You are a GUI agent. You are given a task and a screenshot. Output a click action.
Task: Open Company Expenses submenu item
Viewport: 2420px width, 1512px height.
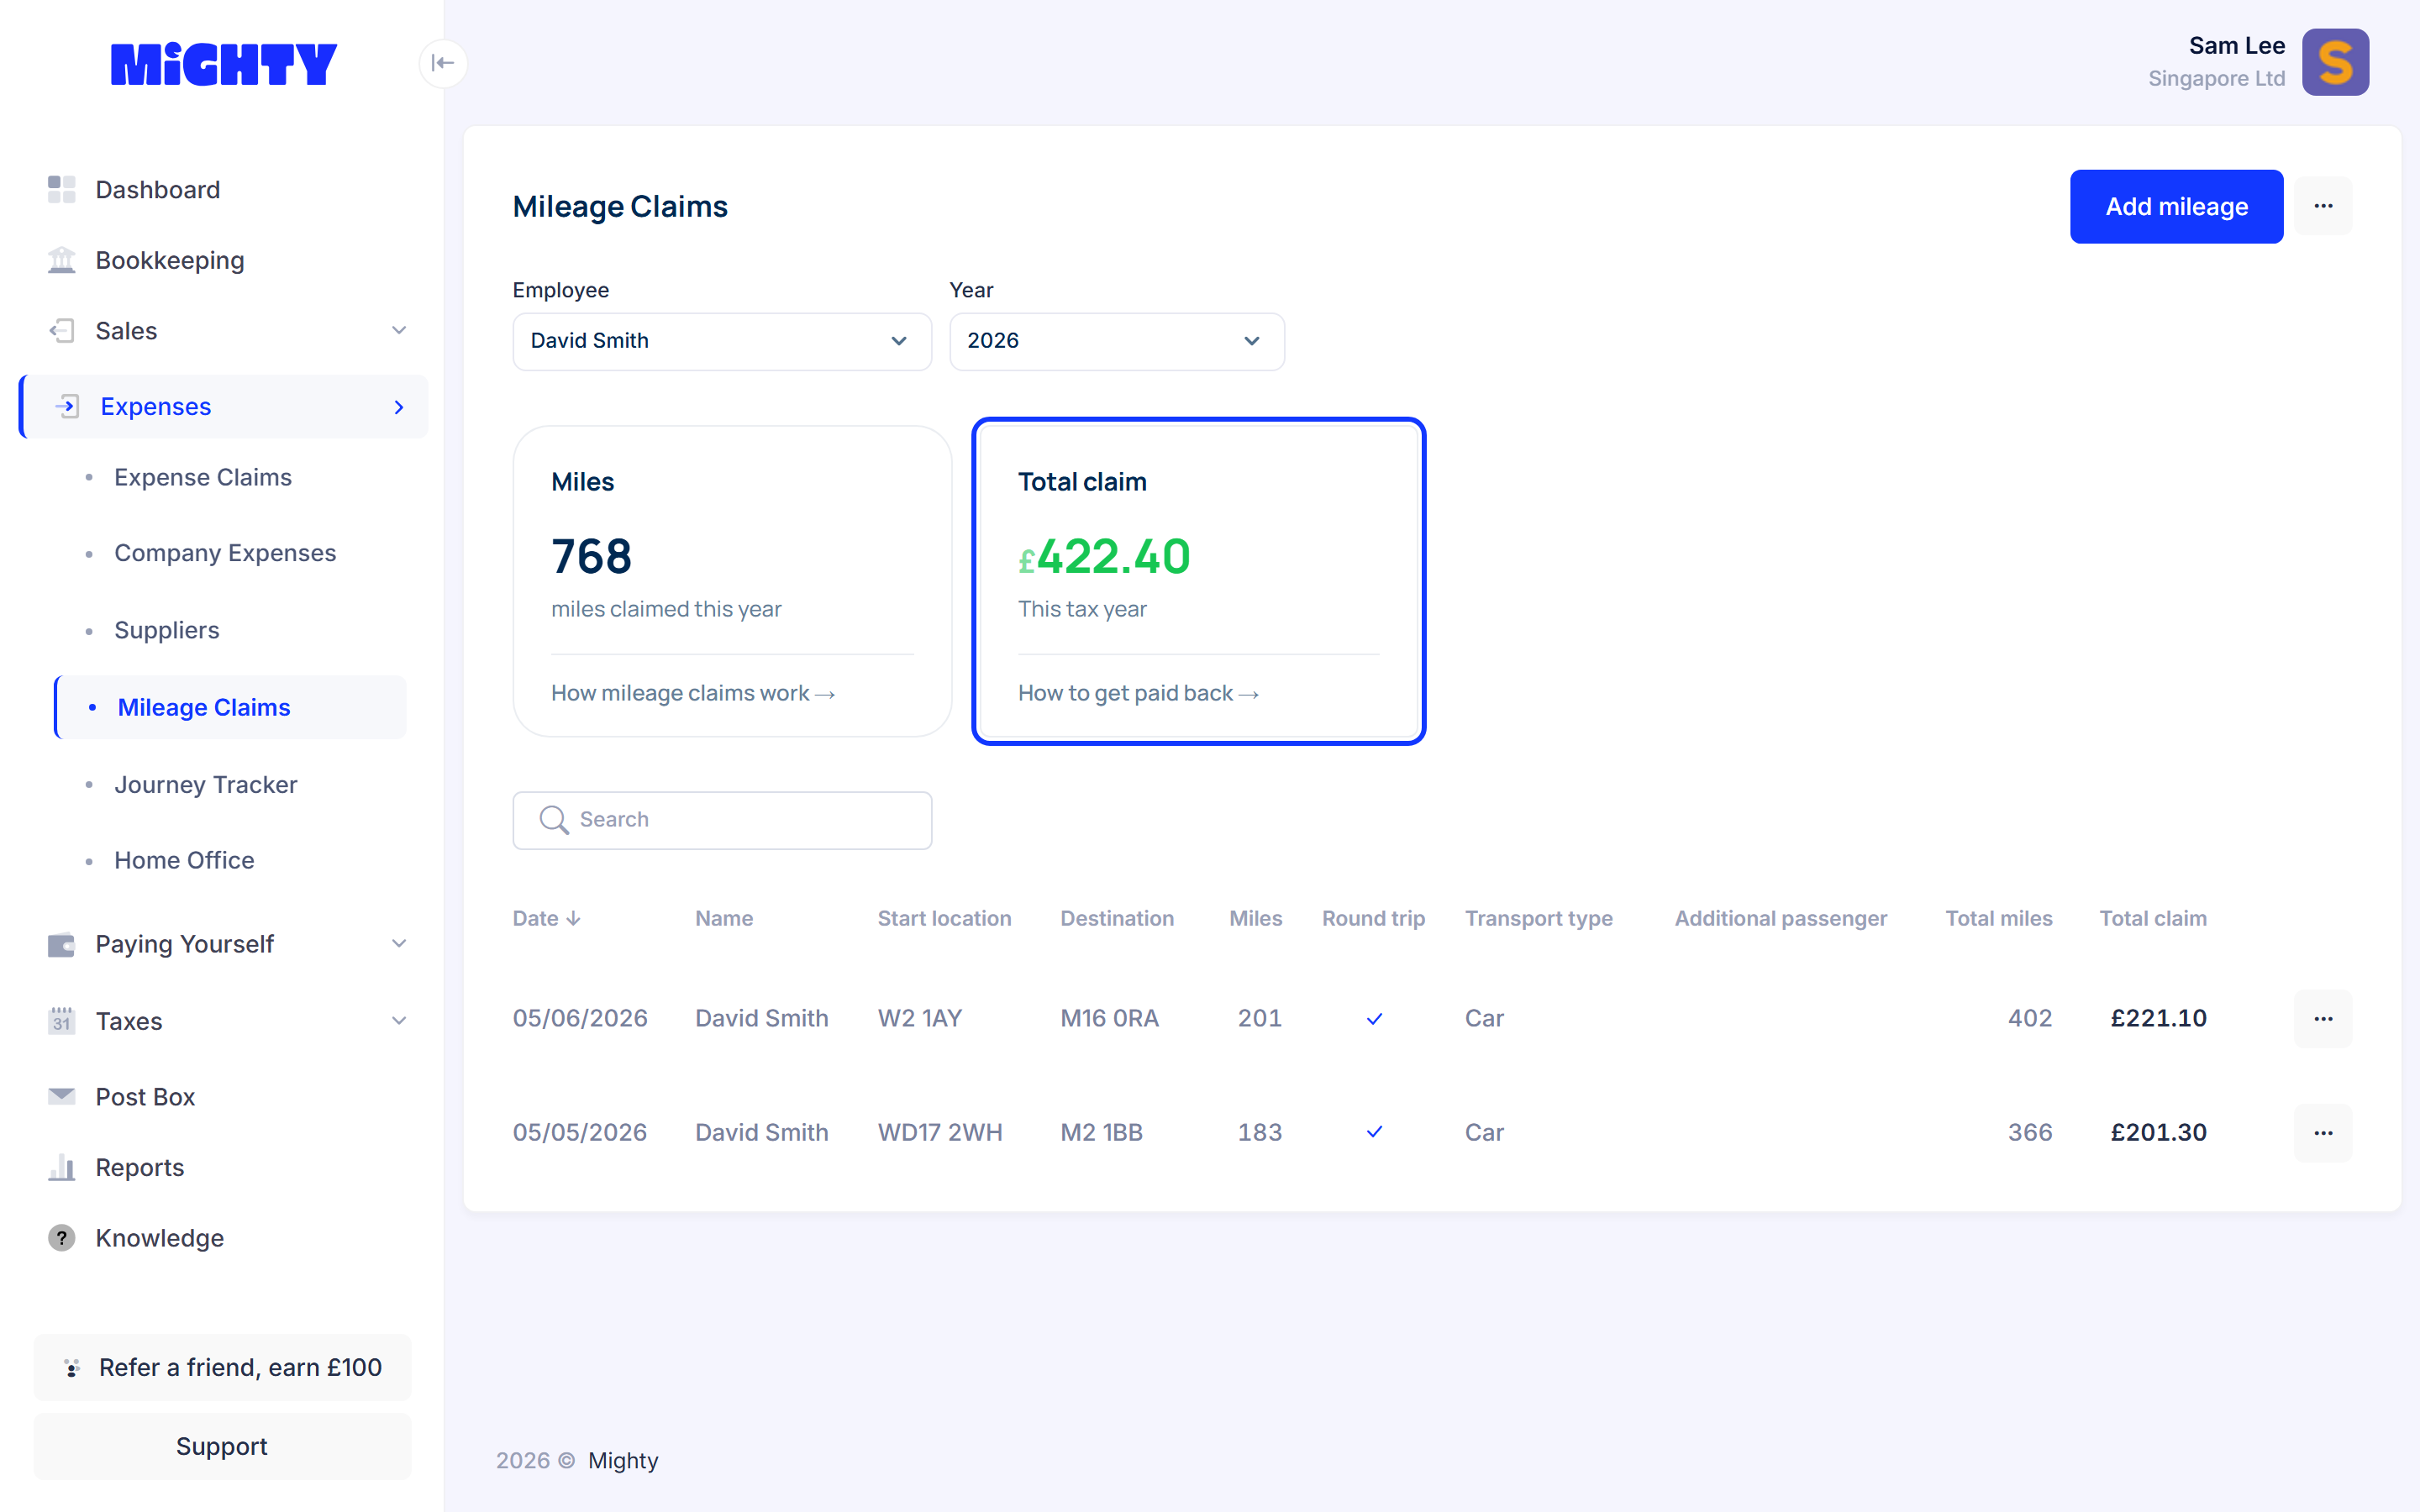point(225,553)
